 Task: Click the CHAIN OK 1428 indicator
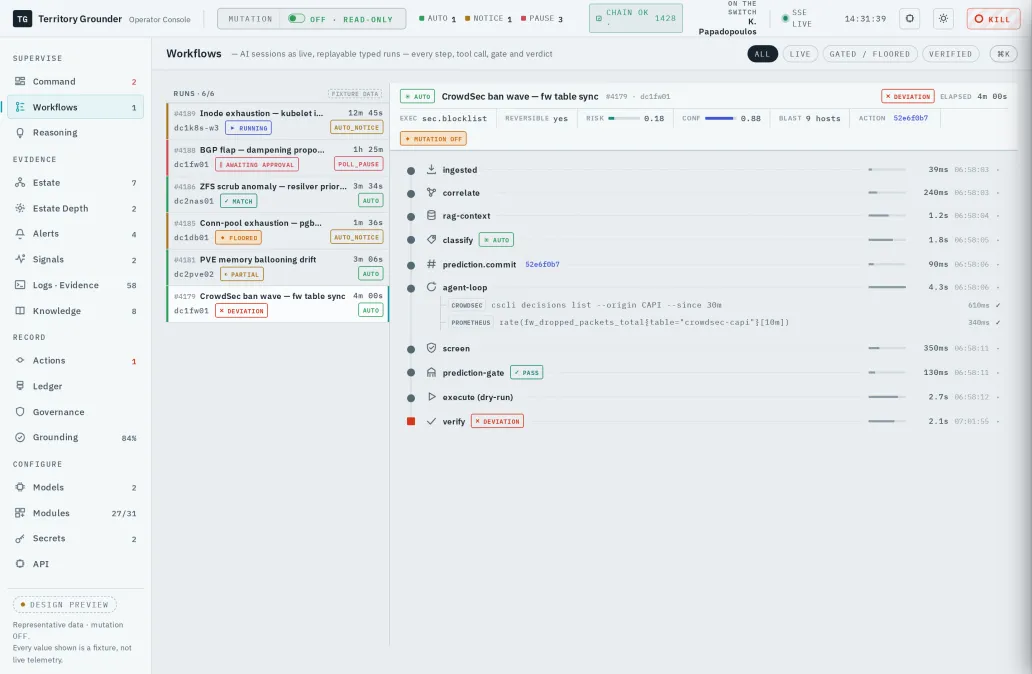point(636,18)
